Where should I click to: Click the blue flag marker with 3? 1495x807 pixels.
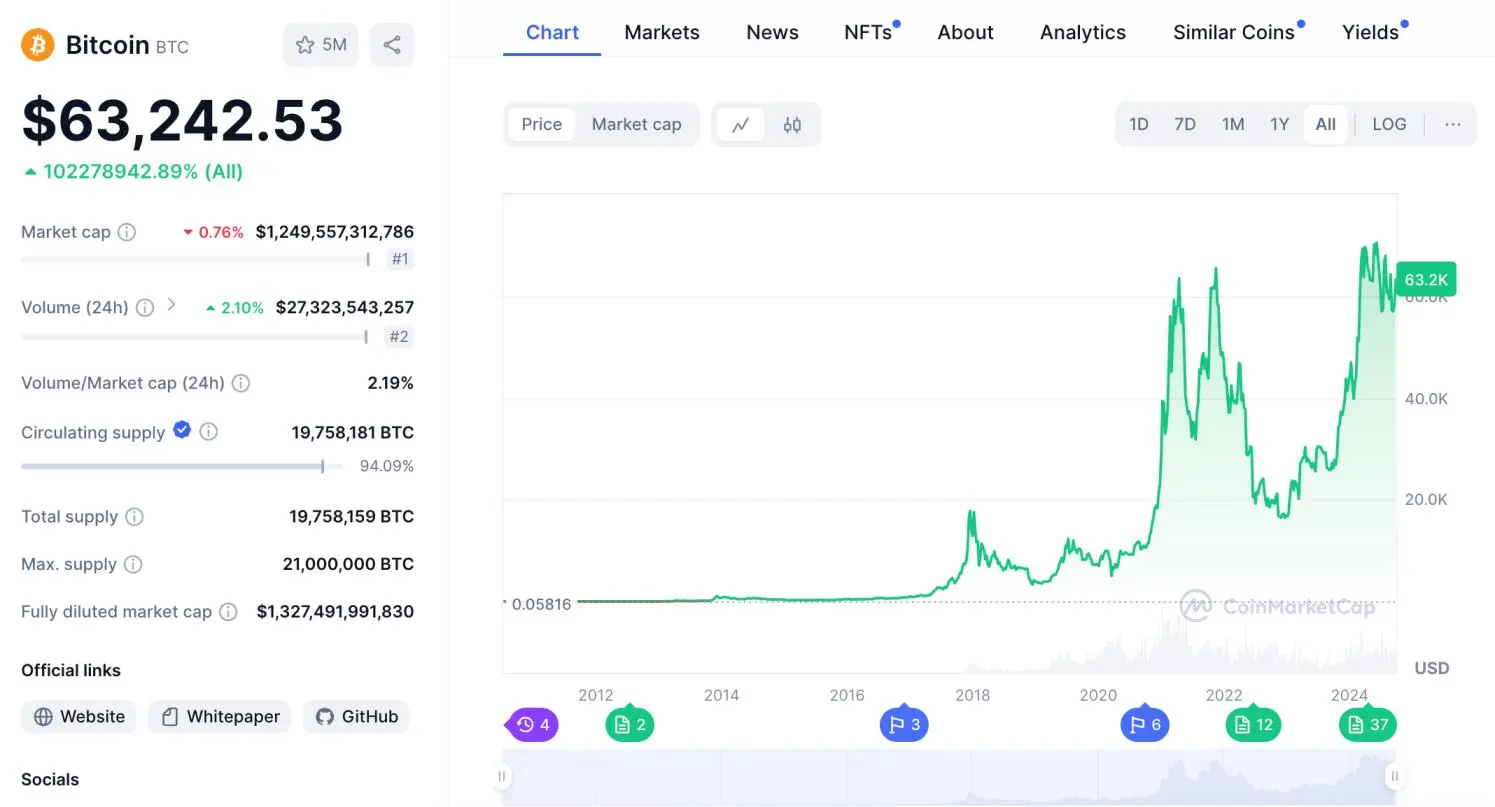(904, 725)
